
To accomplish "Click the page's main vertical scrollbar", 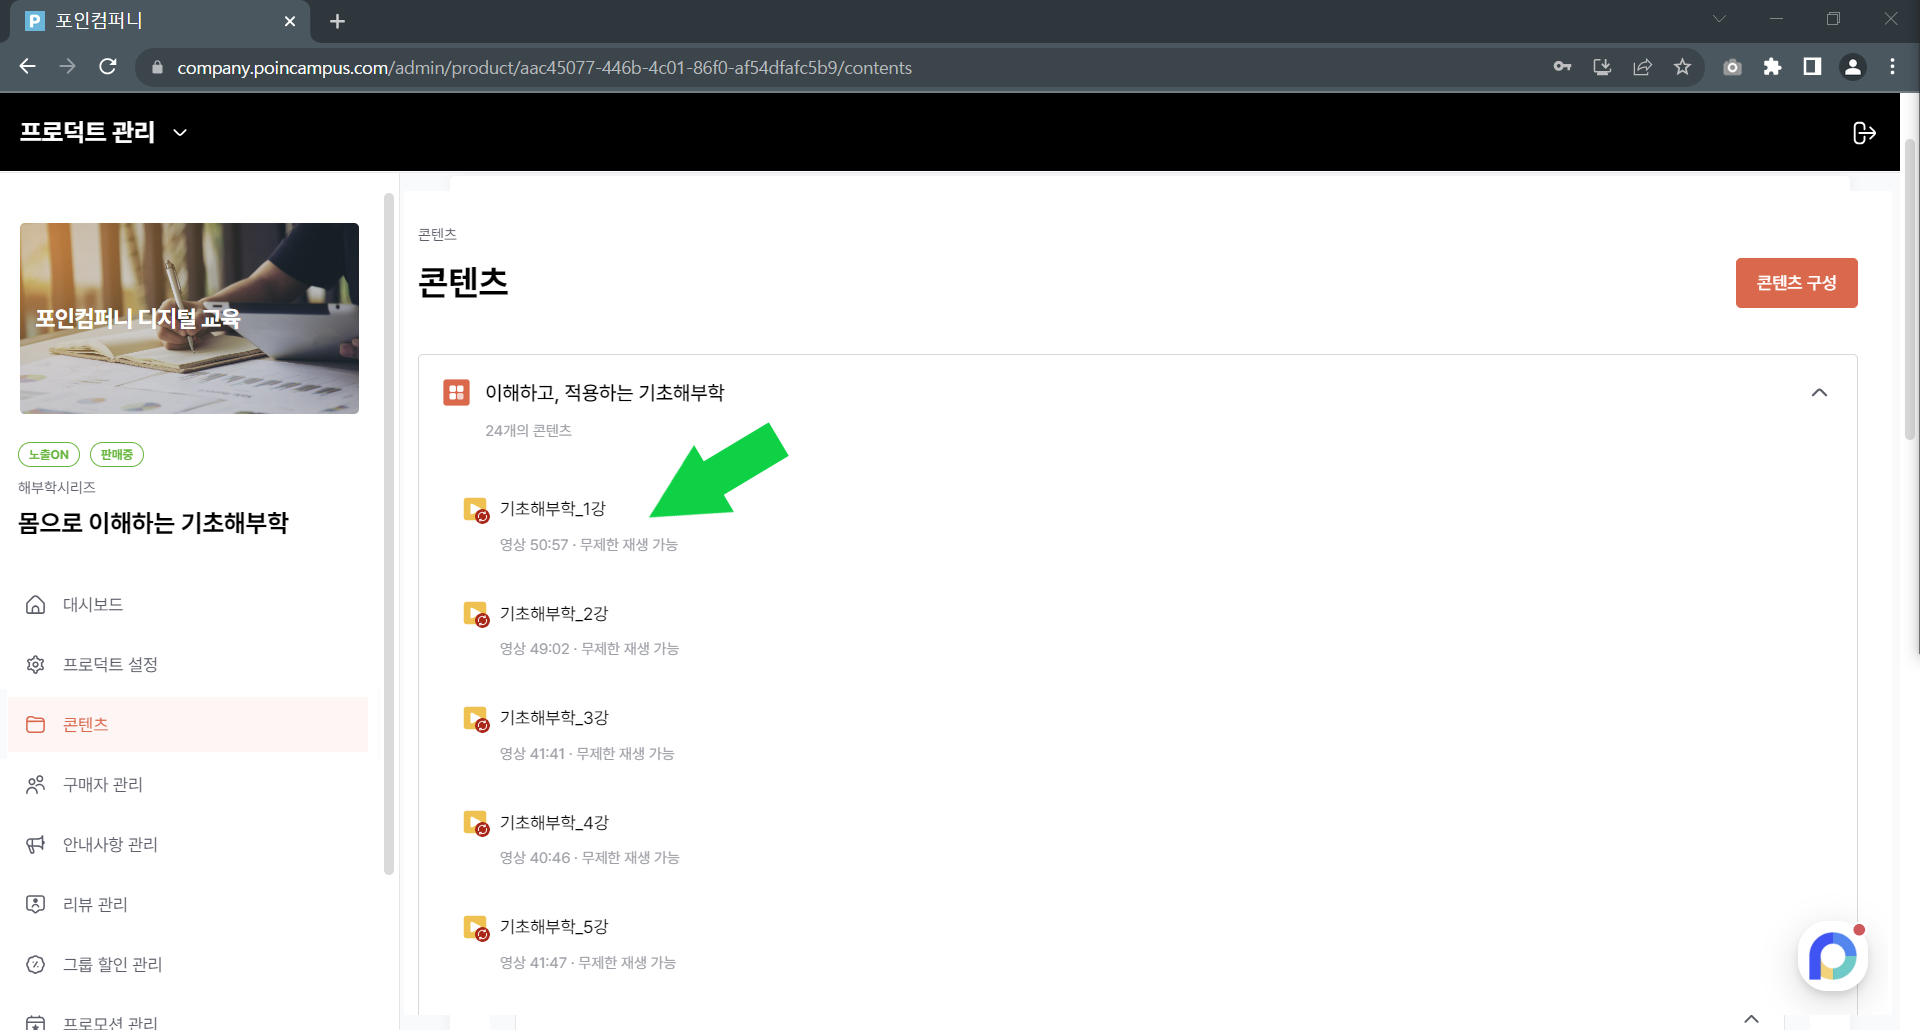I will pyautogui.click(x=1911, y=290).
